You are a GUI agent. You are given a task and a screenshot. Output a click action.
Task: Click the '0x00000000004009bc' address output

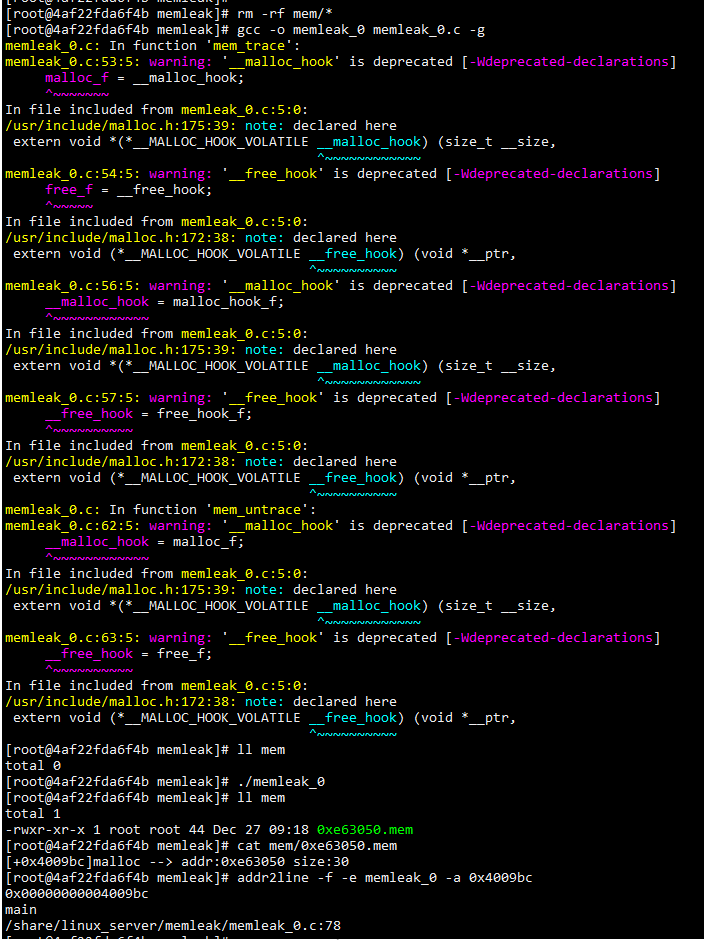(x=77, y=894)
